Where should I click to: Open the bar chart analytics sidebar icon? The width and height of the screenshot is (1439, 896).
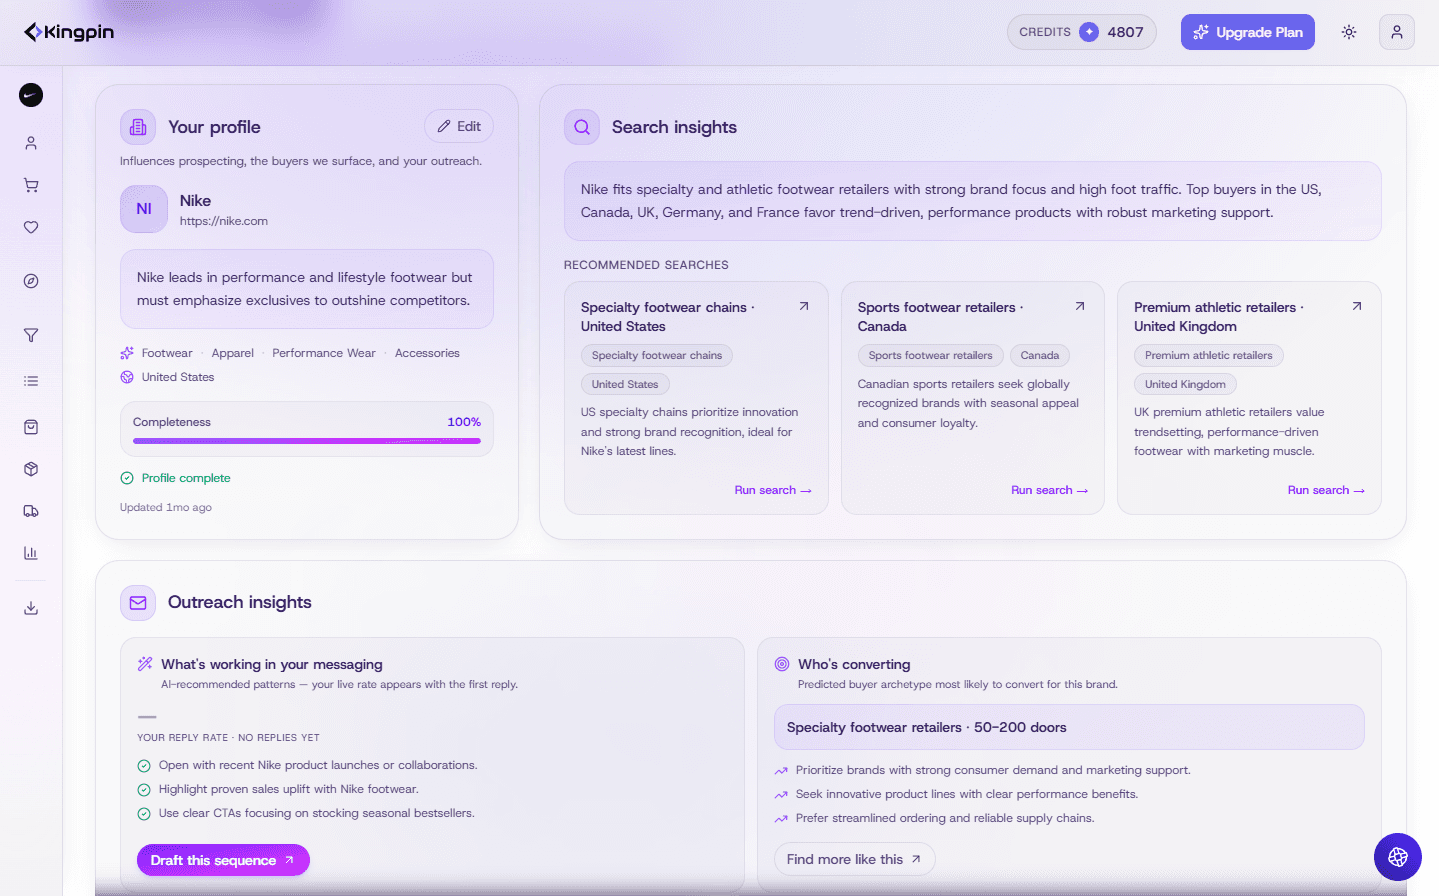click(31, 553)
